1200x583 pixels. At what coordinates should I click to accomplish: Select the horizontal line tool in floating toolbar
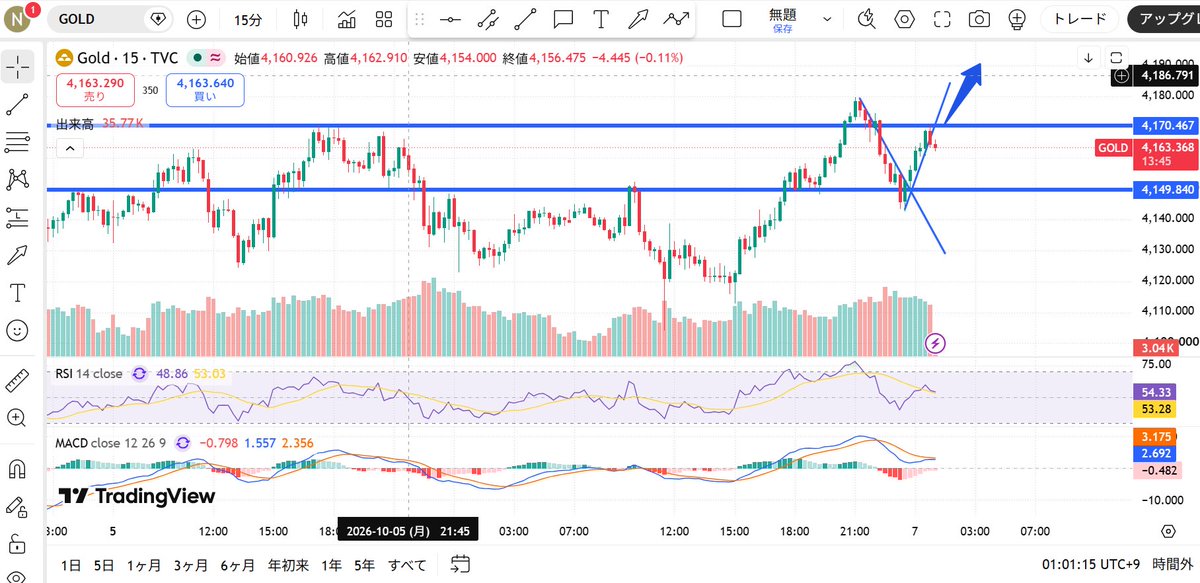(x=451, y=19)
